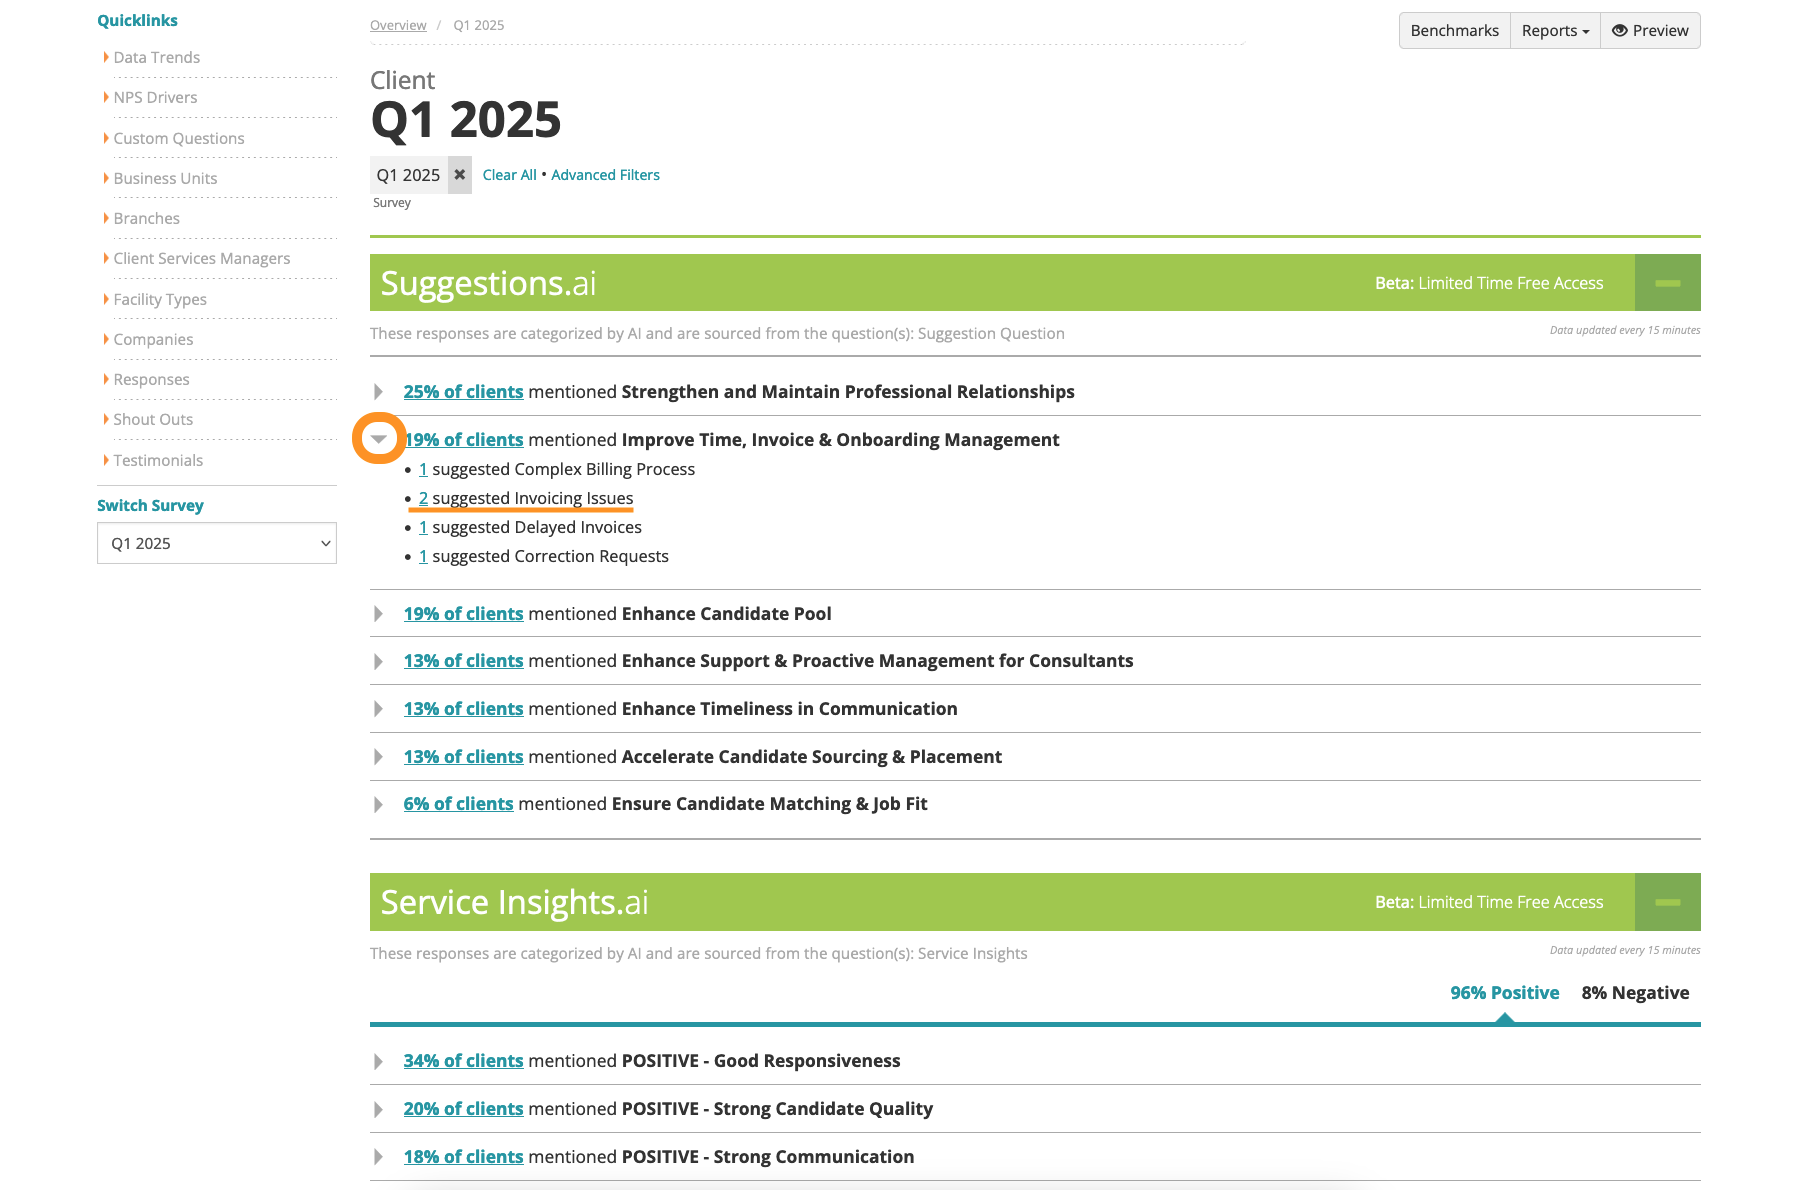
Task: Expand Accelerate Candidate Sourcing & Placement row
Action: [379, 757]
